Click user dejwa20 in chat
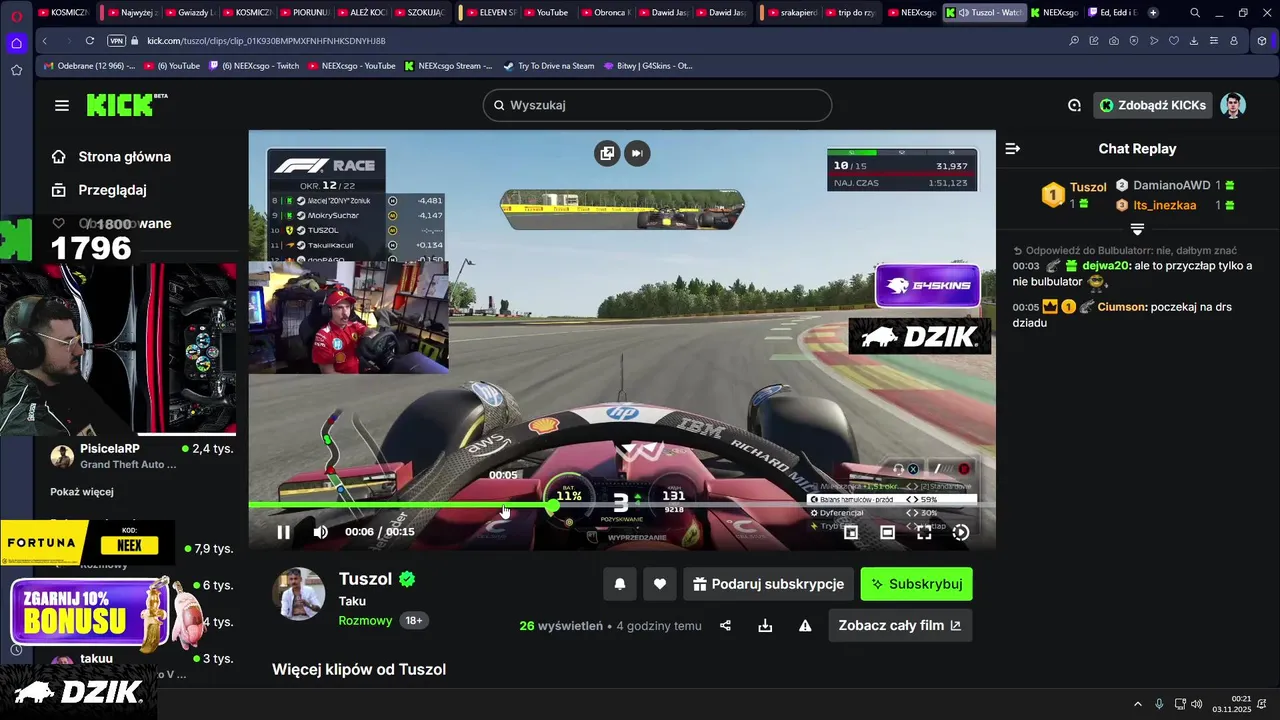1280x720 pixels. [1106, 266]
